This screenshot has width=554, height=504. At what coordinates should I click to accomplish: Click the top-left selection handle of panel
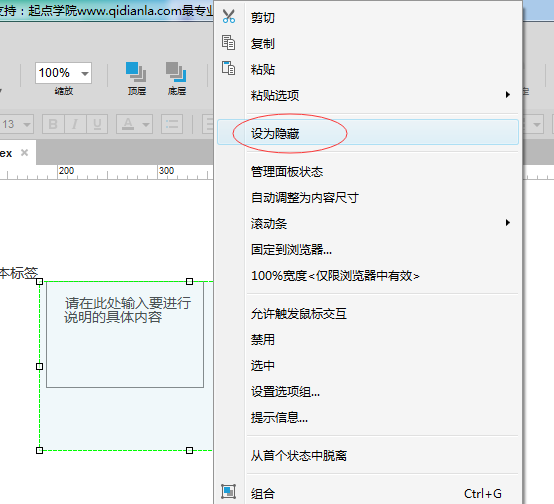(x=40, y=281)
